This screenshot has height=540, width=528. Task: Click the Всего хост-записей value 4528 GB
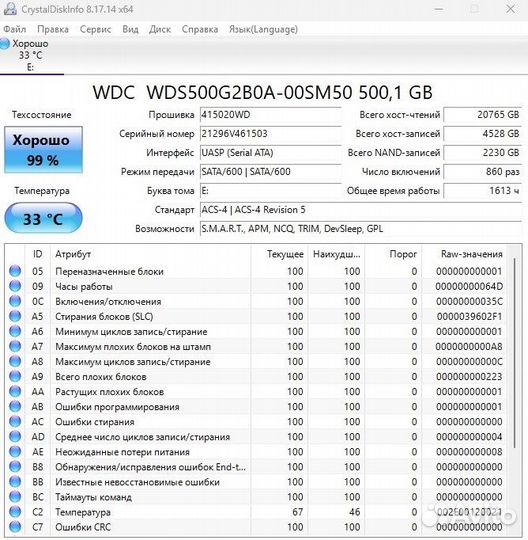(482, 134)
